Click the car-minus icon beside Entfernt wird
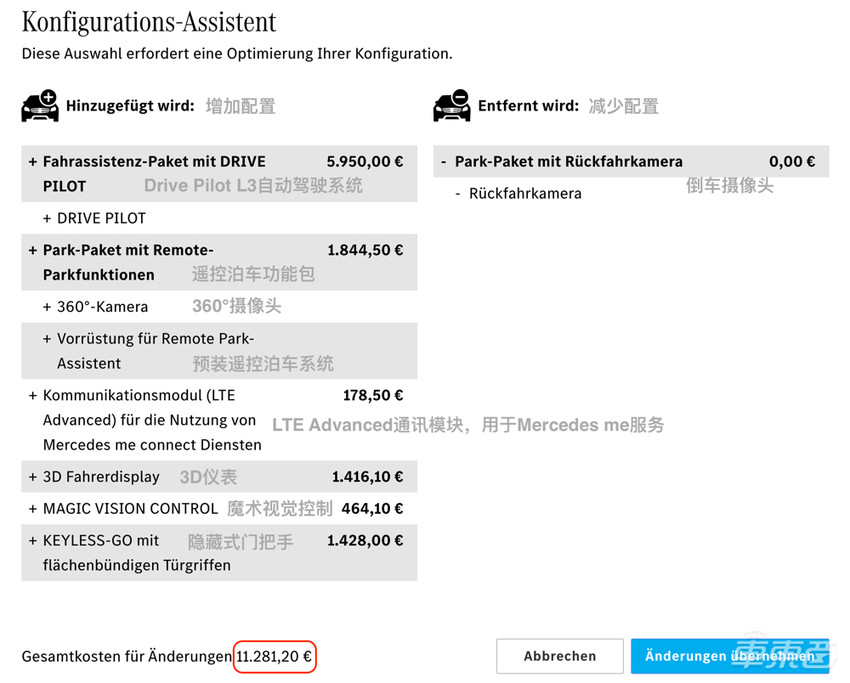The width and height of the screenshot is (850, 683). (452, 106)
